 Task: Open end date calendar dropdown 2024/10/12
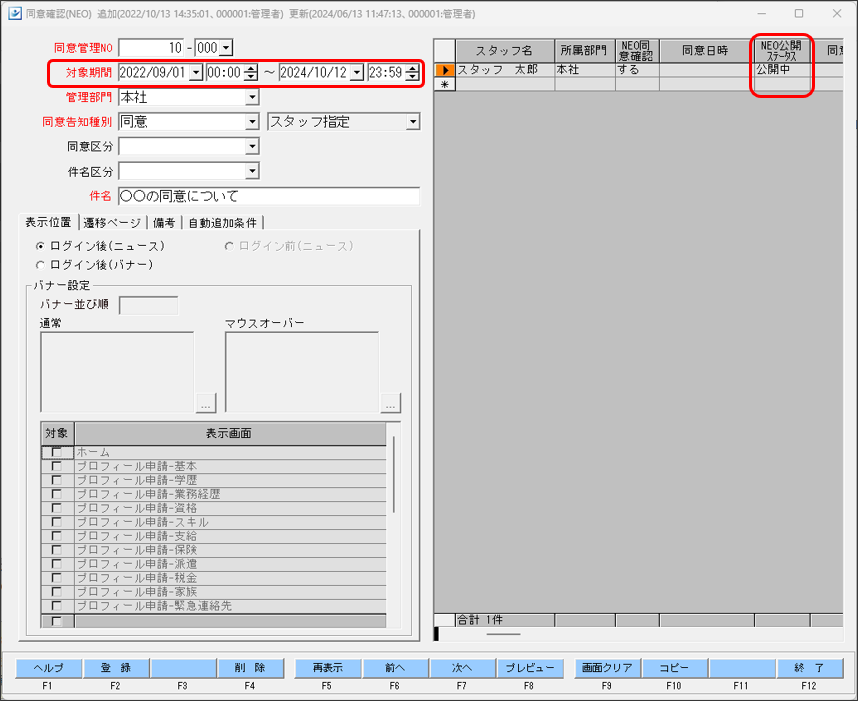pos(357,73)
